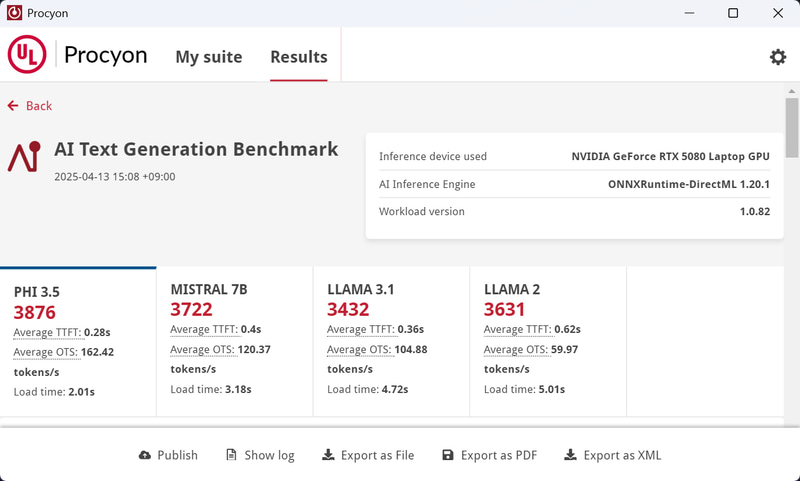Click the Load time 4.72s value

pos(395,389)
